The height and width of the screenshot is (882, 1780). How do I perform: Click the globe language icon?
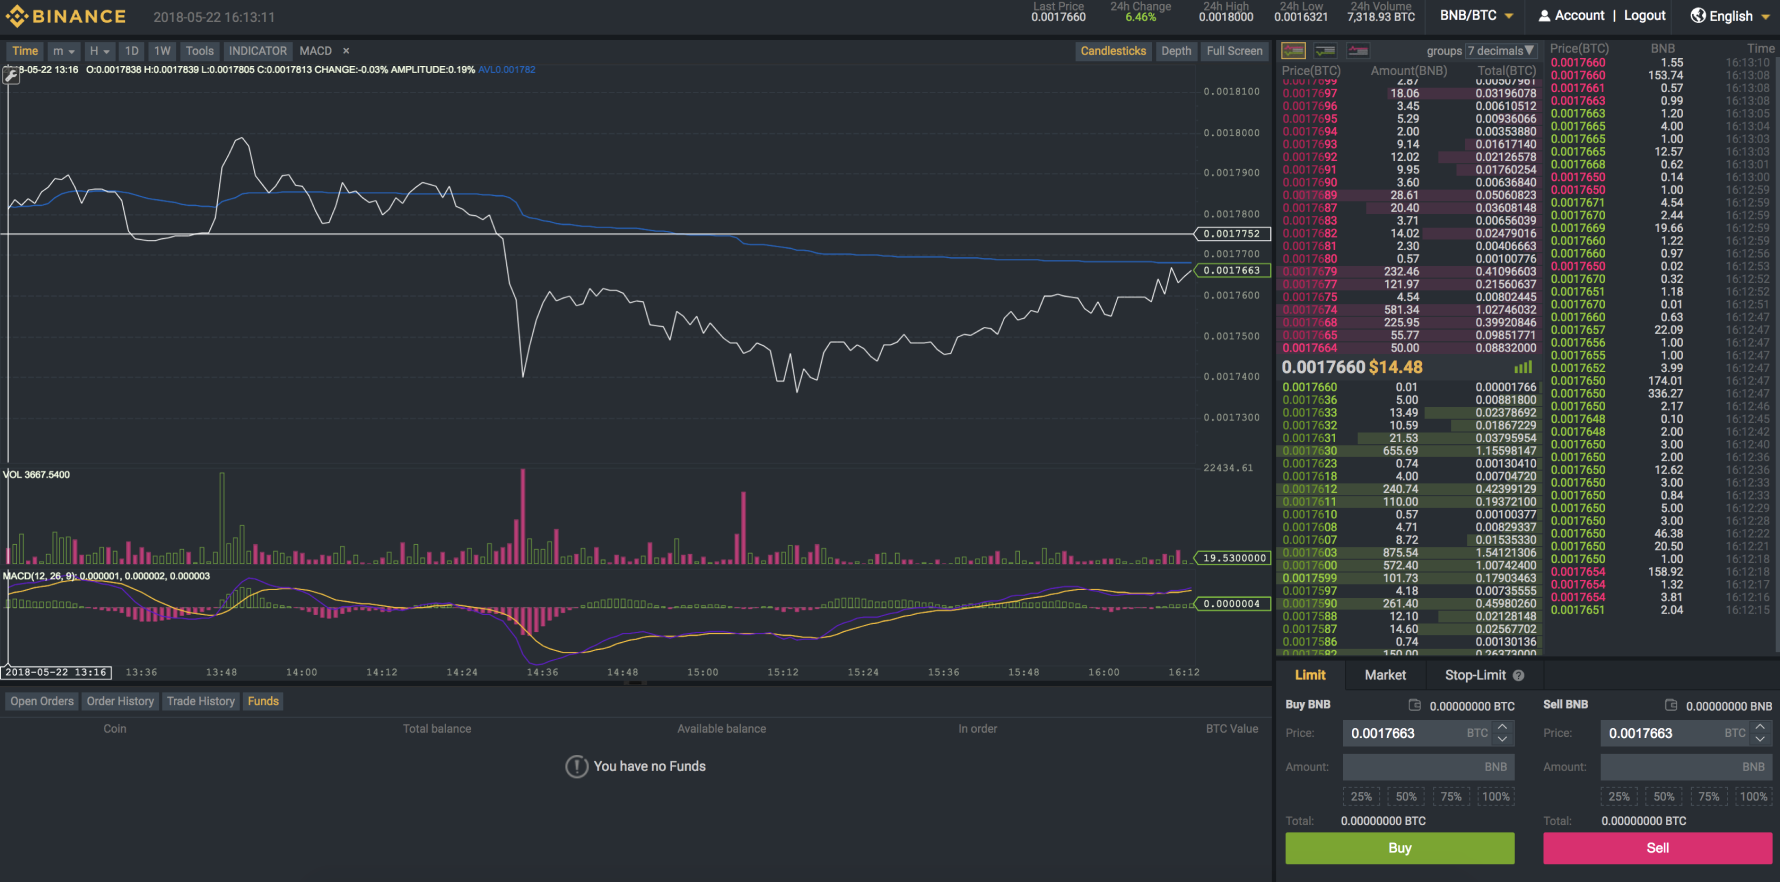(1698, 15)
